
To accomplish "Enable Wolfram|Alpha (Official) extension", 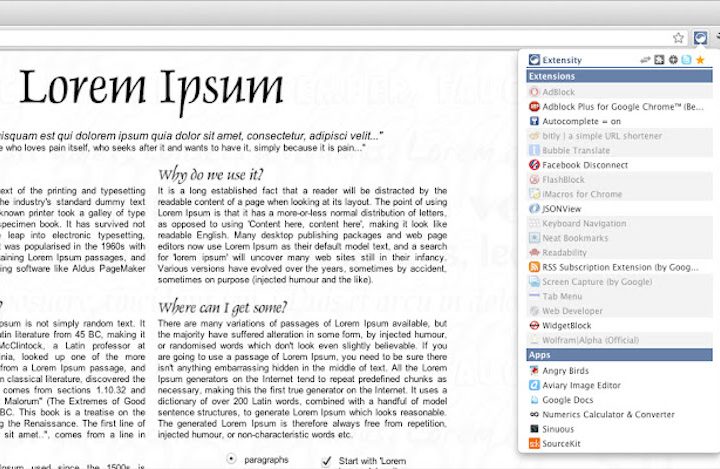I will pyautogui.click(x=619, y=340).
